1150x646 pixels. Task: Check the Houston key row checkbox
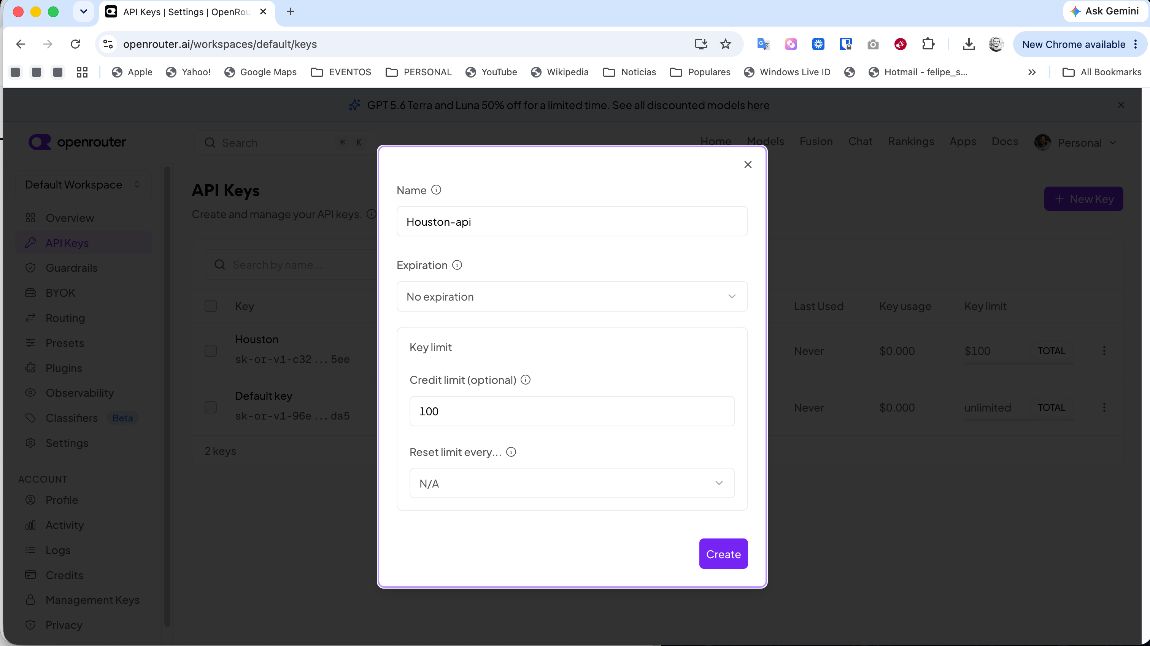point(210,350)
